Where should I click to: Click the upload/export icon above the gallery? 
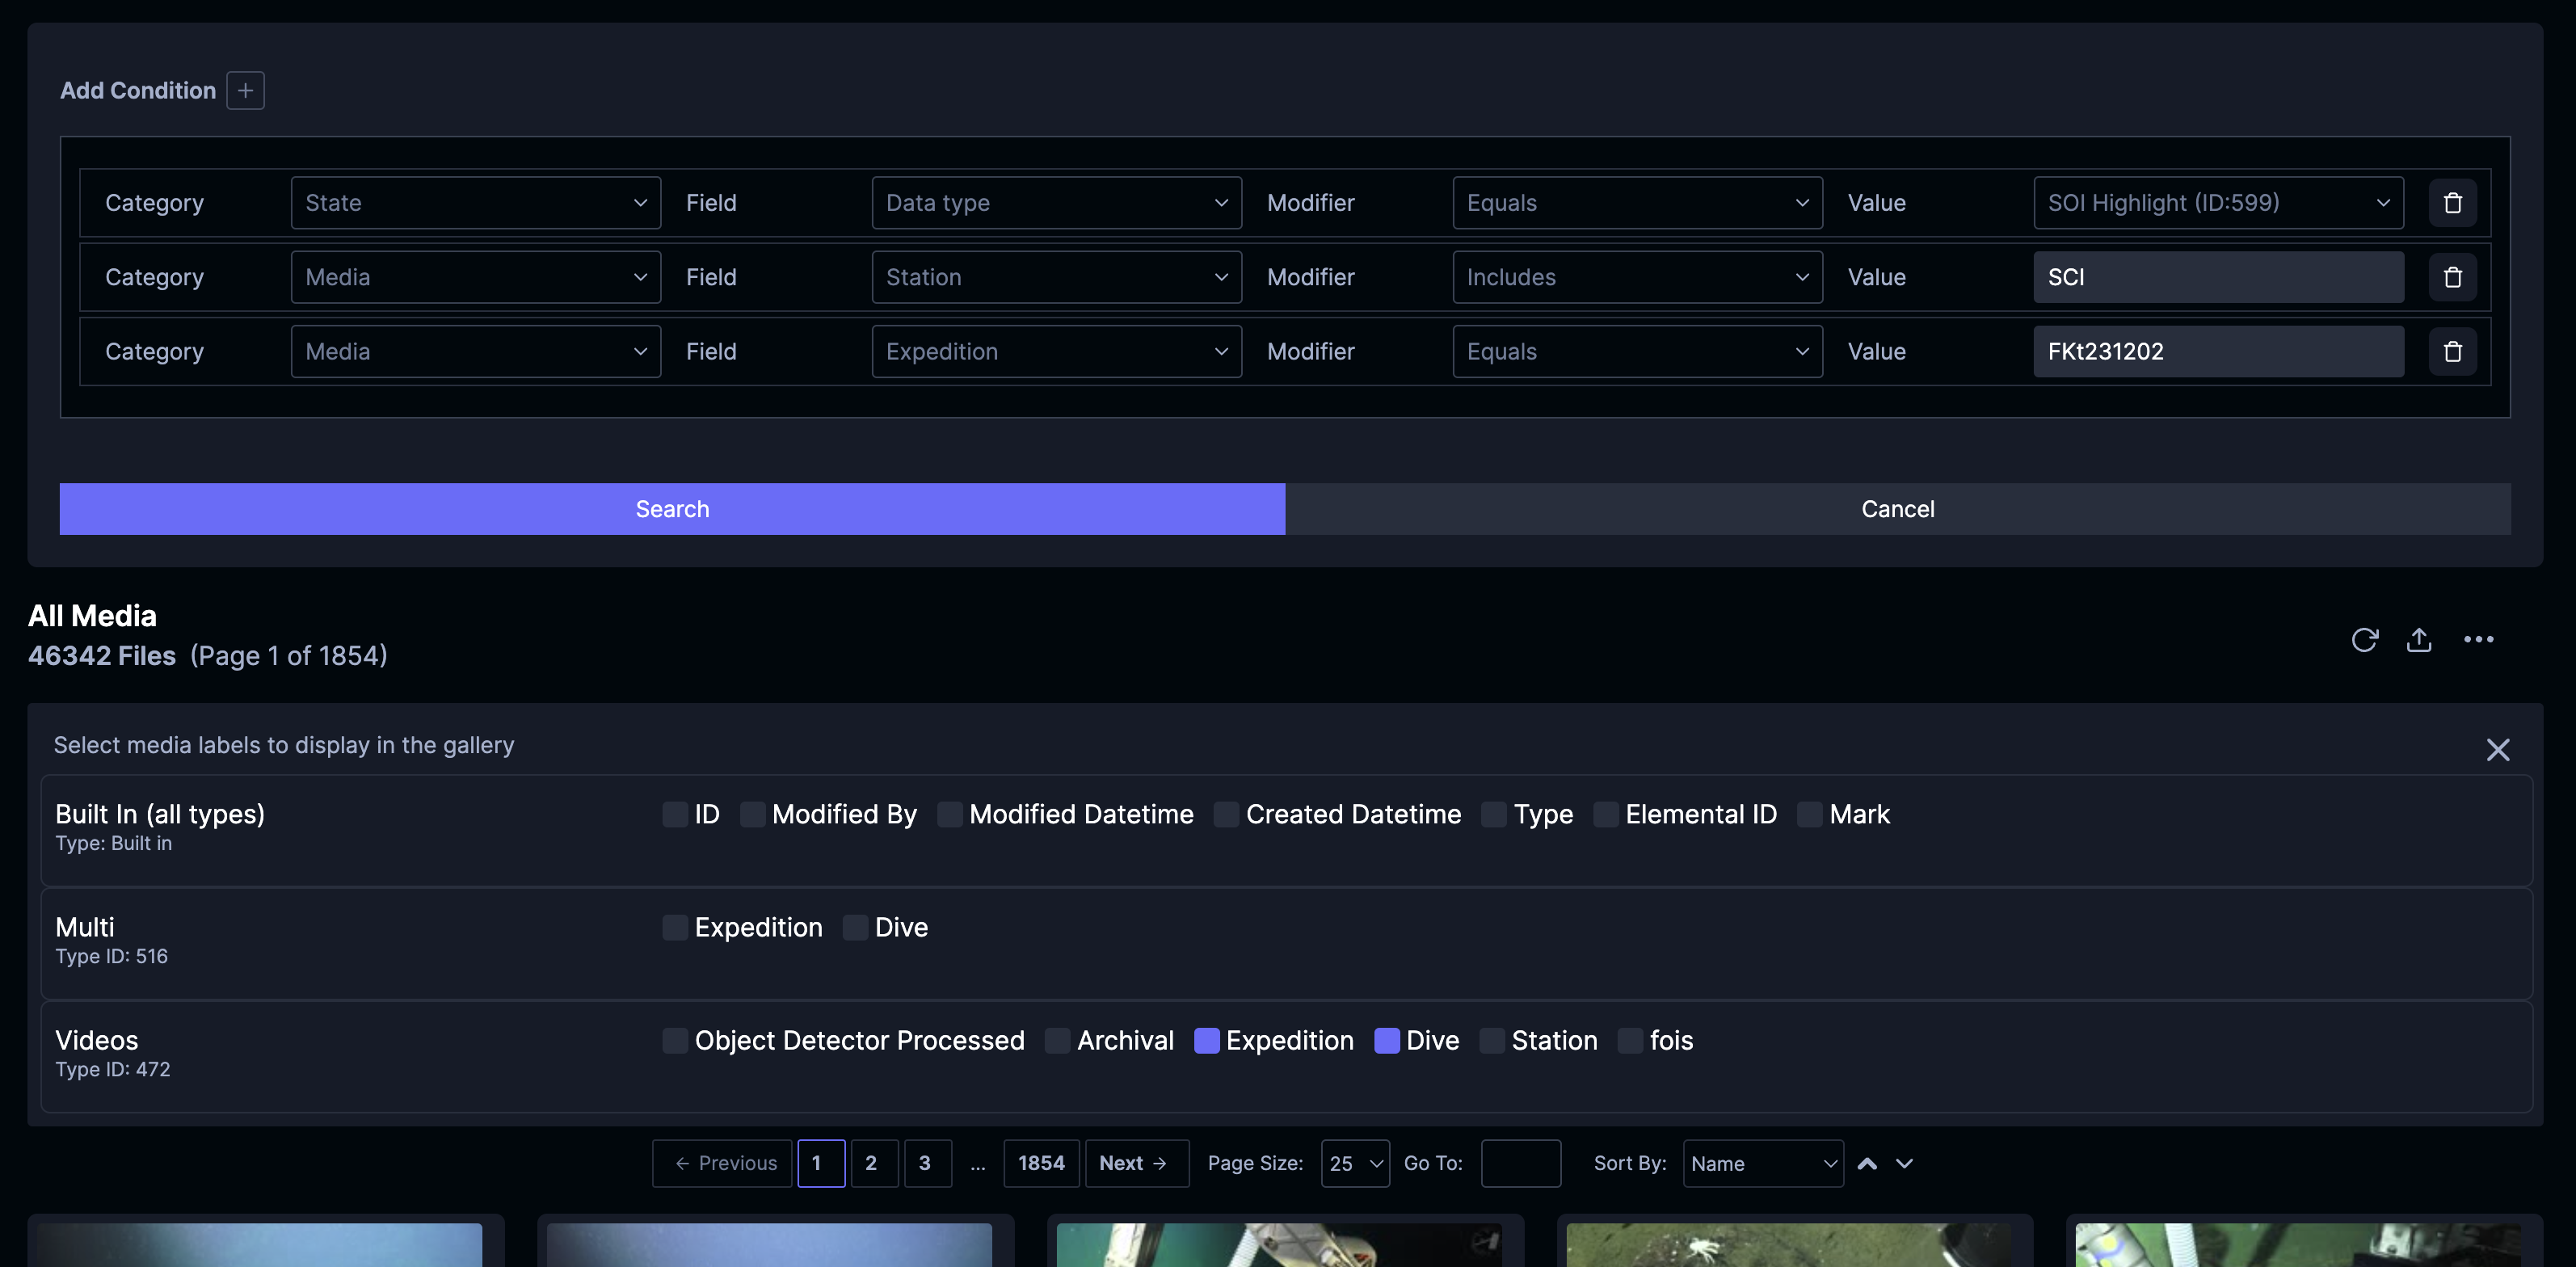(x=2418, y=640)
